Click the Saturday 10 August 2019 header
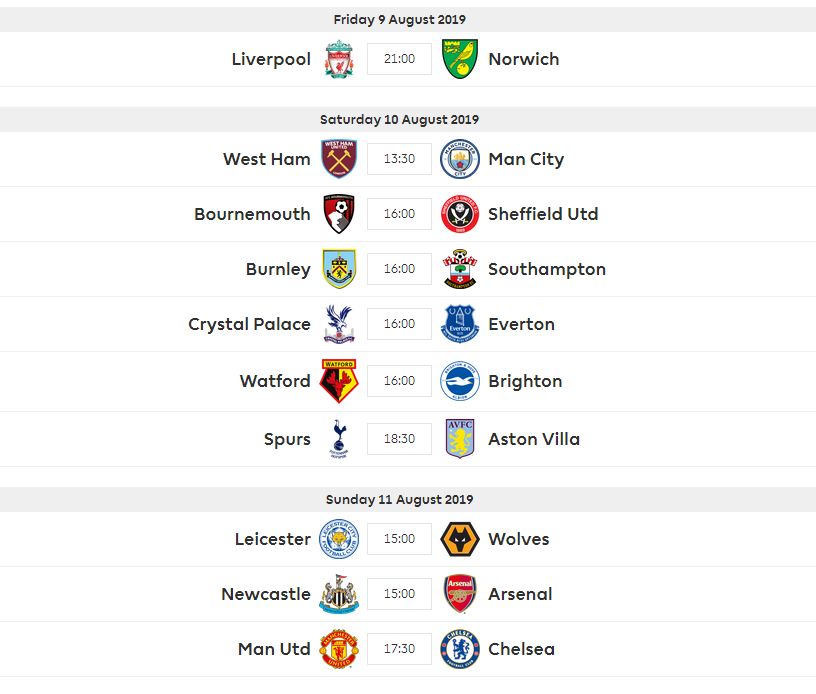Screen dimensions: 816x694 pos(399,119)
